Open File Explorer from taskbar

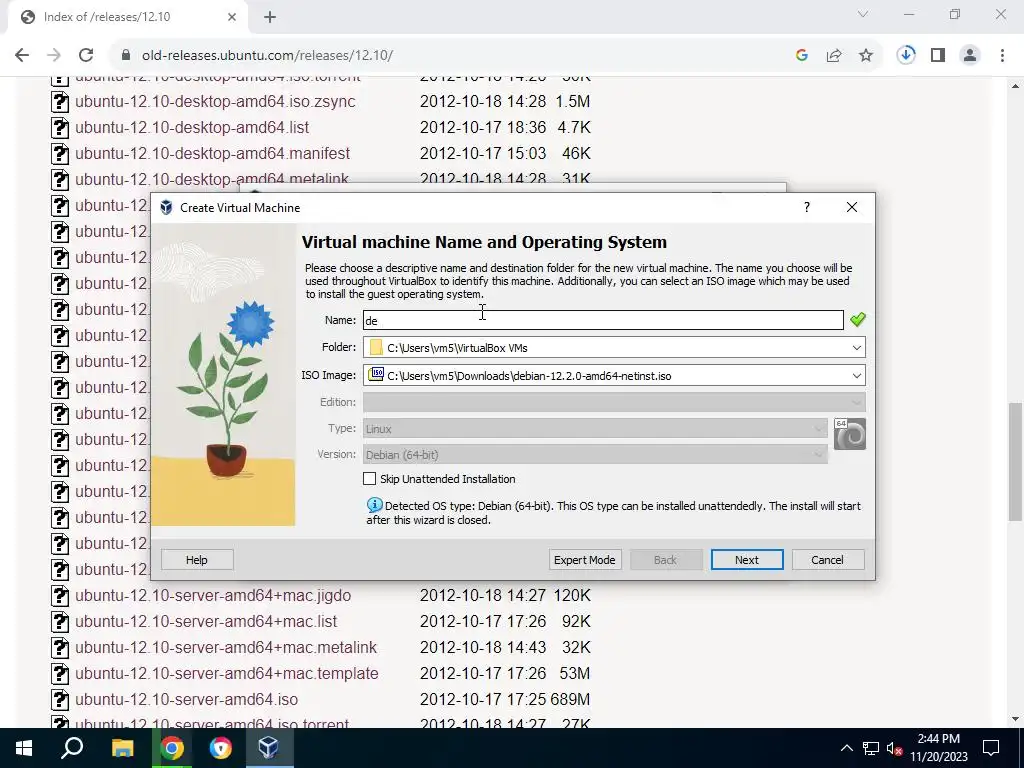(122, 748)
